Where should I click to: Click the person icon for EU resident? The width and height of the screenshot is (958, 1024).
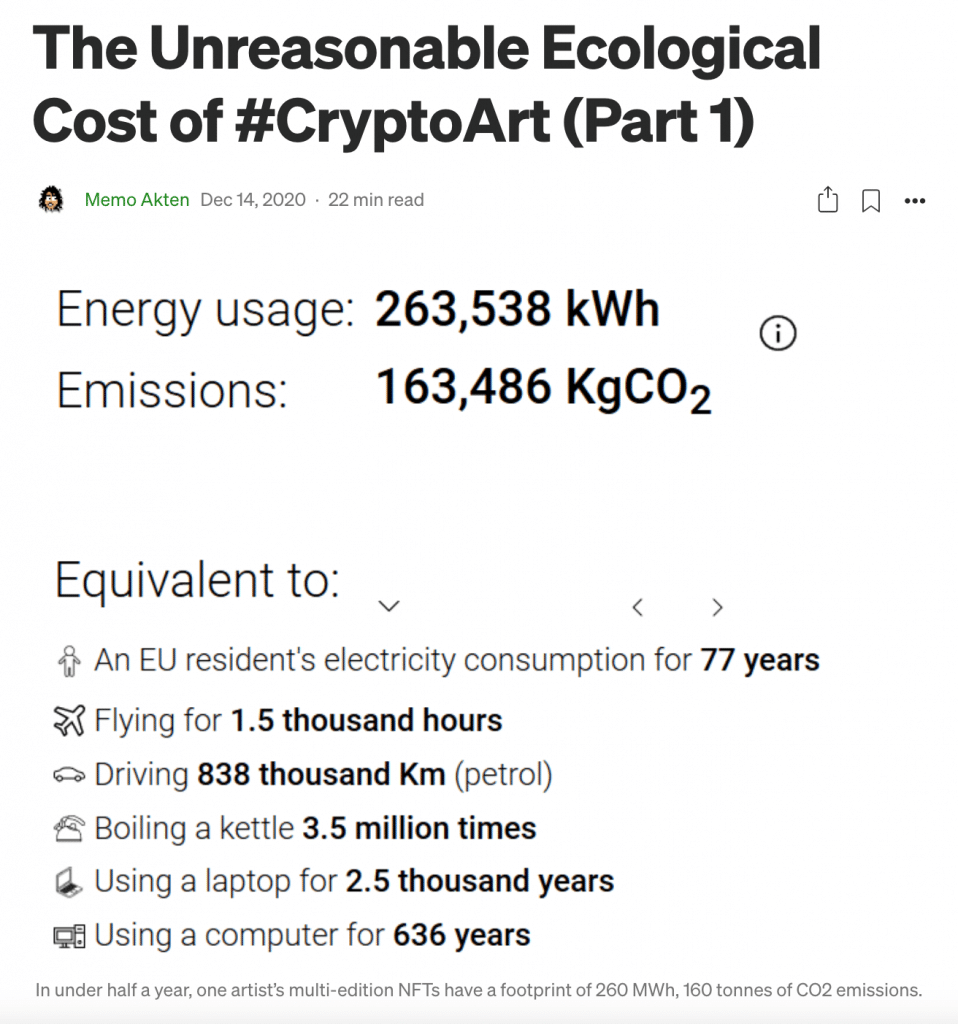coord(69,661)
